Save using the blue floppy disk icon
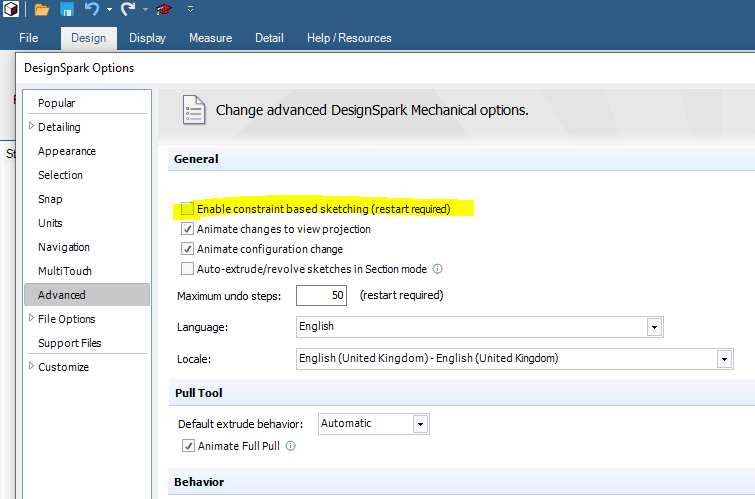This screenshot has height=499, width=755. click(x=66, y=9)
